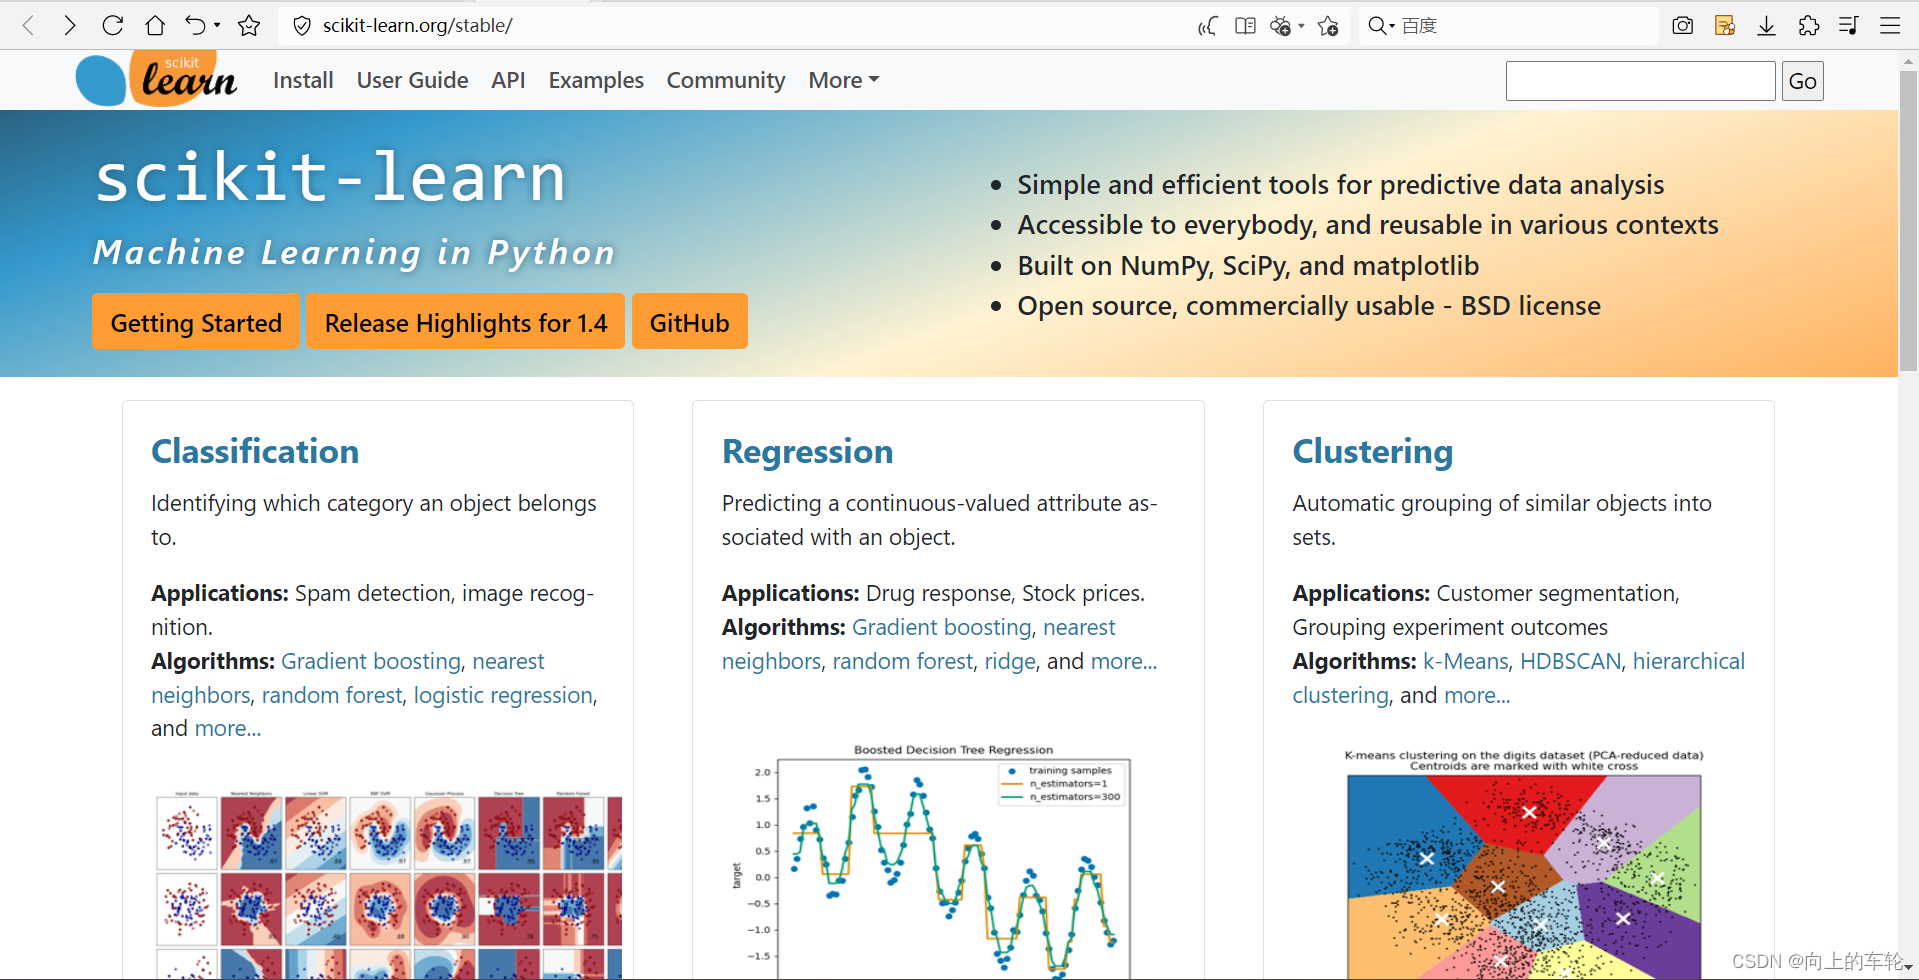Screen dimensions: 1919x980
Task: Click the scikit-learn.org/stable/ address bar
Action: 740,26
